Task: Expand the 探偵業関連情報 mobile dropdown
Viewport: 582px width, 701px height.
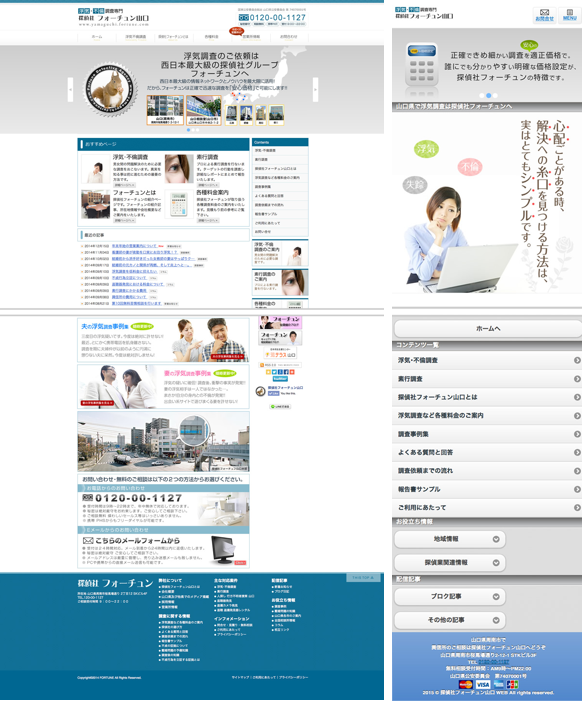Action: [450, 562]
